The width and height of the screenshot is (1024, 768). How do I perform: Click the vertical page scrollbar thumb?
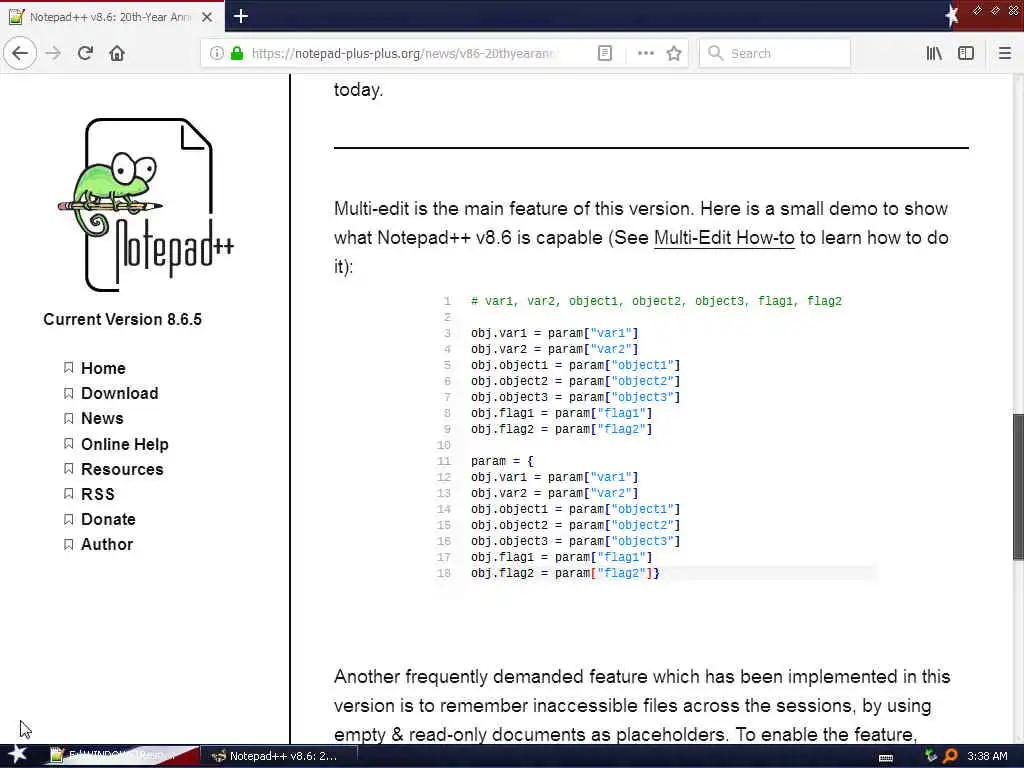1017,487
